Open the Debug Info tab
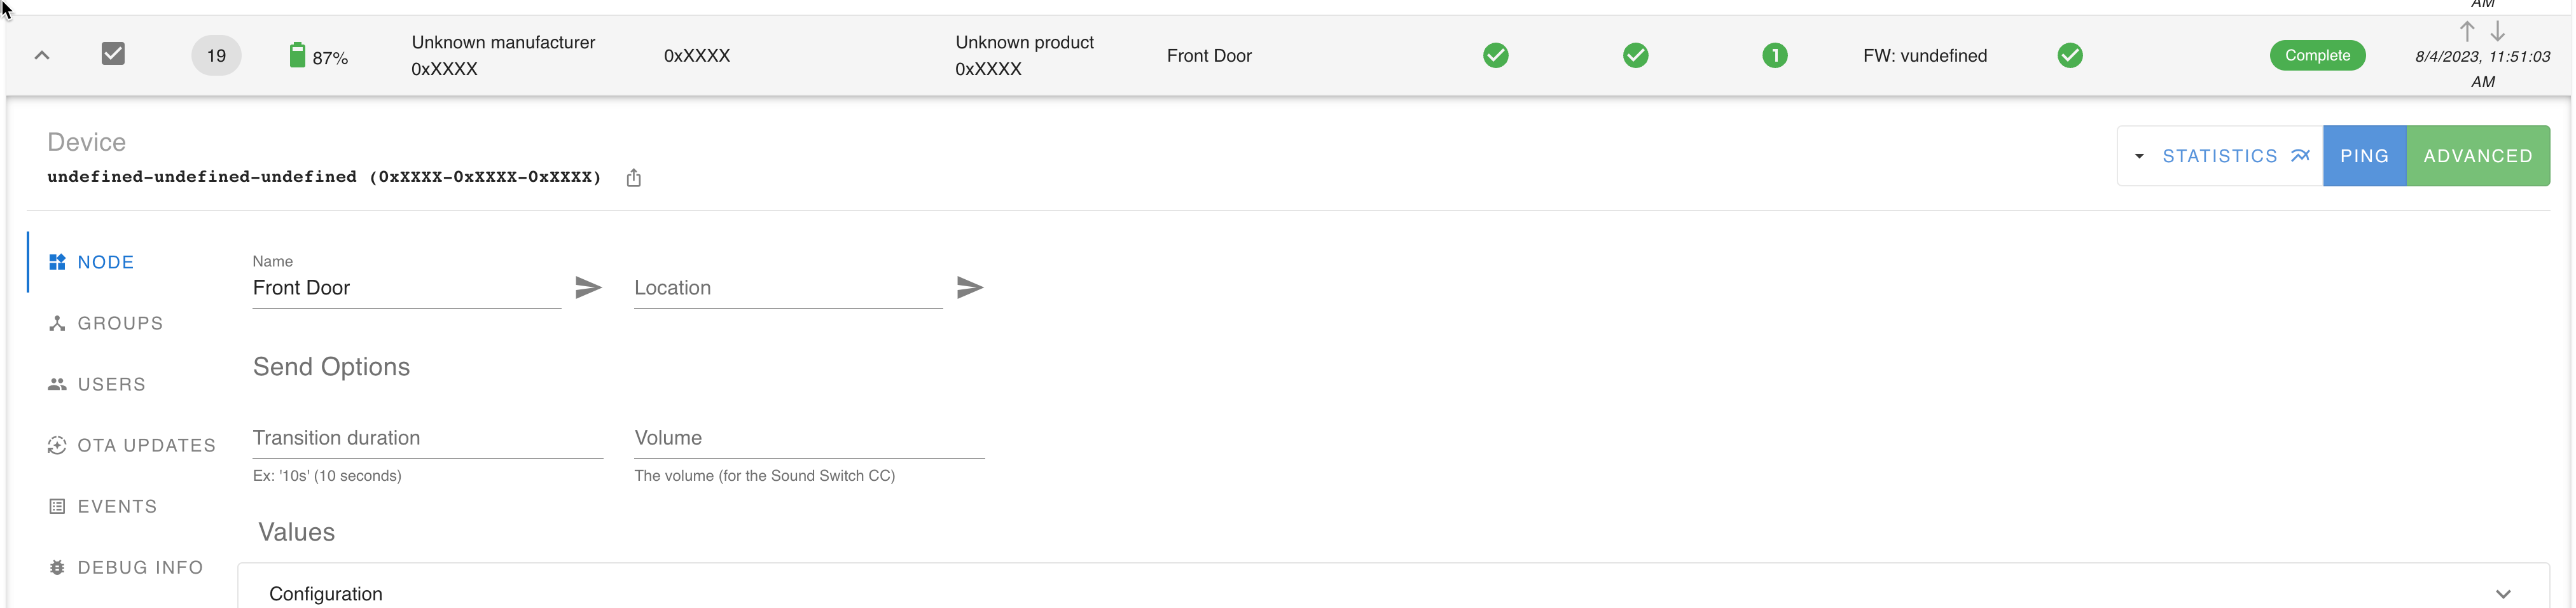This screenshot has width=2576, height=608. click(x=140, y=568)
